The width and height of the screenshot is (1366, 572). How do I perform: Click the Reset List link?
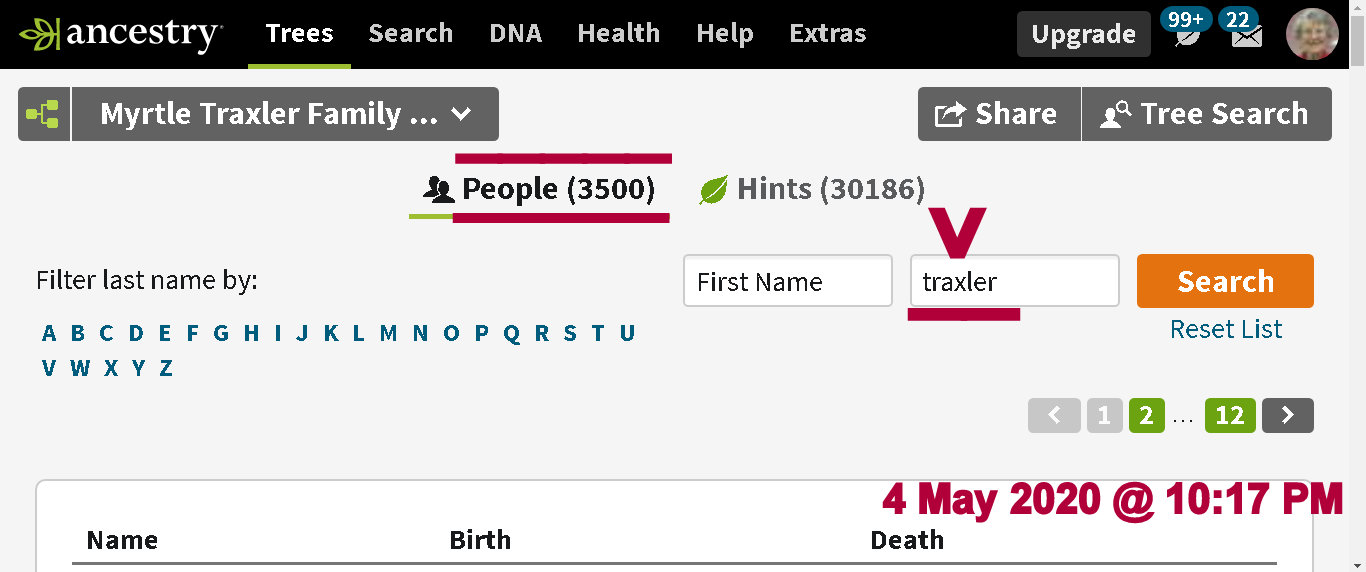1226,330
